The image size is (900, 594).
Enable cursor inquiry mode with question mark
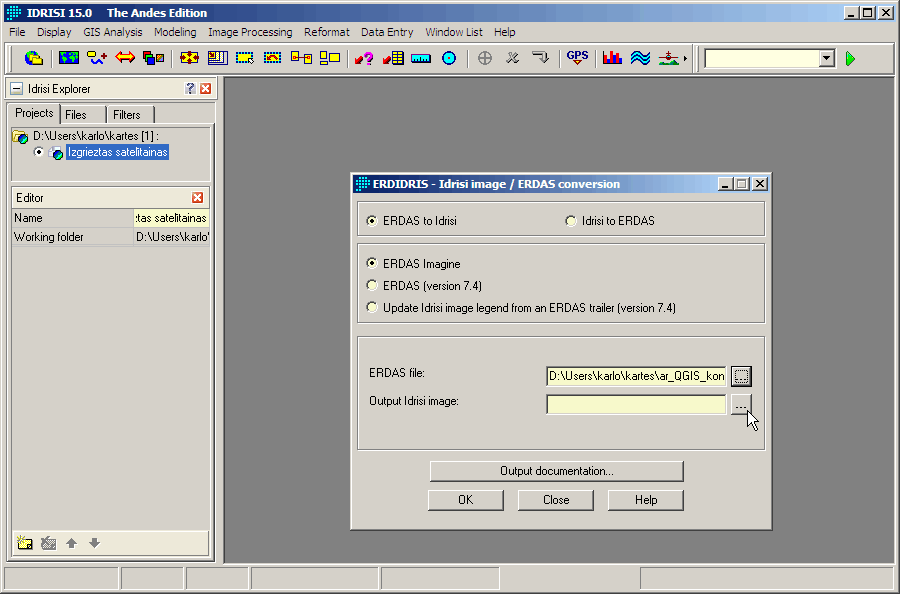(364, 58)
